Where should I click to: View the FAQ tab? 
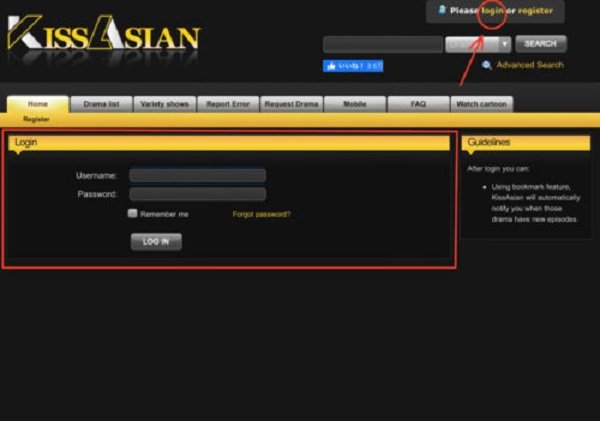coord(418,104)
